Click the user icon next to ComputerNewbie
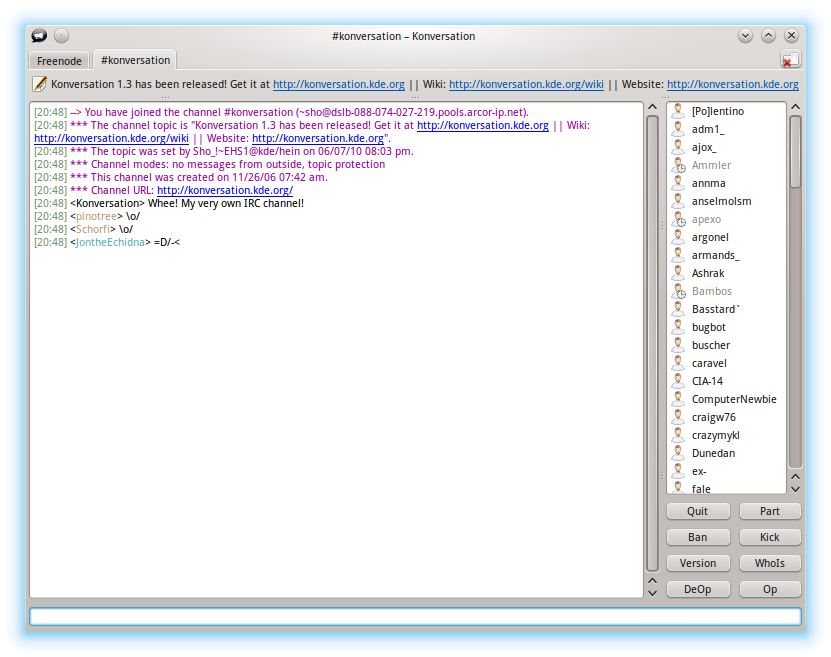This screenshot has height=657, width=831. tap(678, 399)
